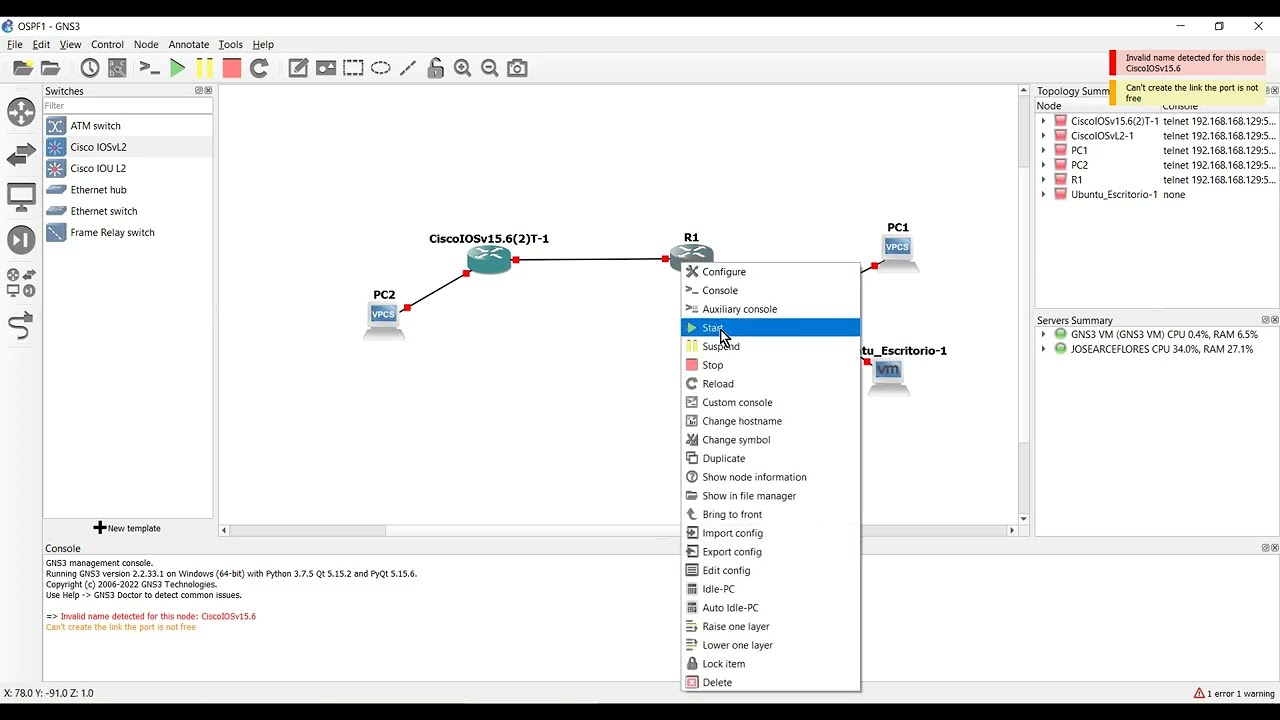Select Delete from context menu
The image size is (1280, 720).
coord(770,682)
